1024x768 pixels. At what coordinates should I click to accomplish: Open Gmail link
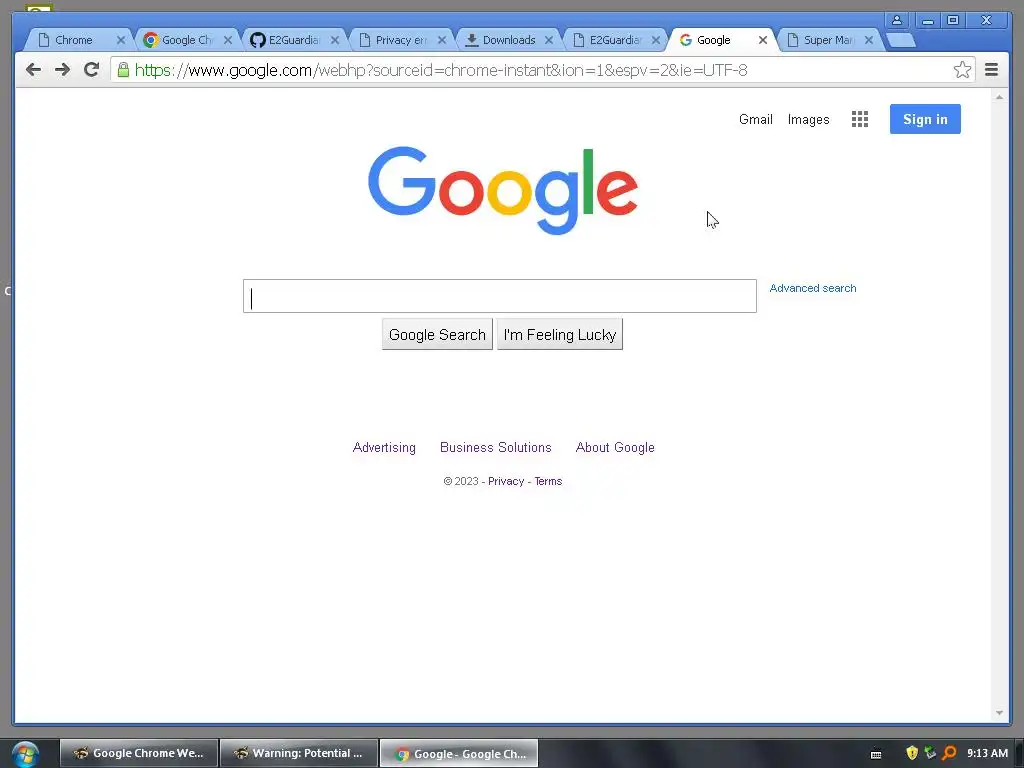click(x=756, y=120)
